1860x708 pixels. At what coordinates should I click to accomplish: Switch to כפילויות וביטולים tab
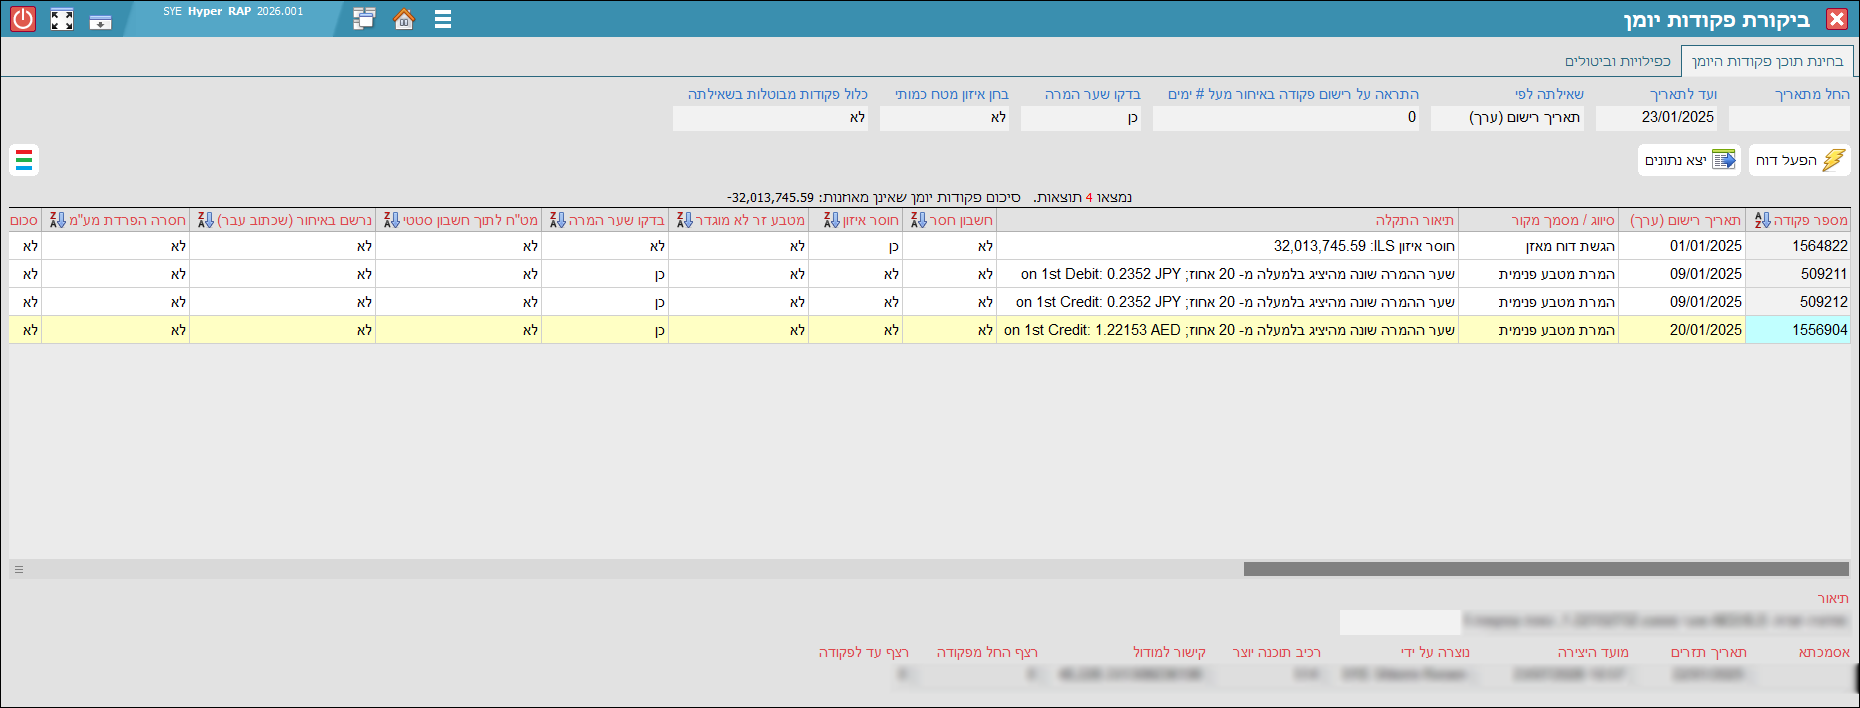tap(1617, 61)
